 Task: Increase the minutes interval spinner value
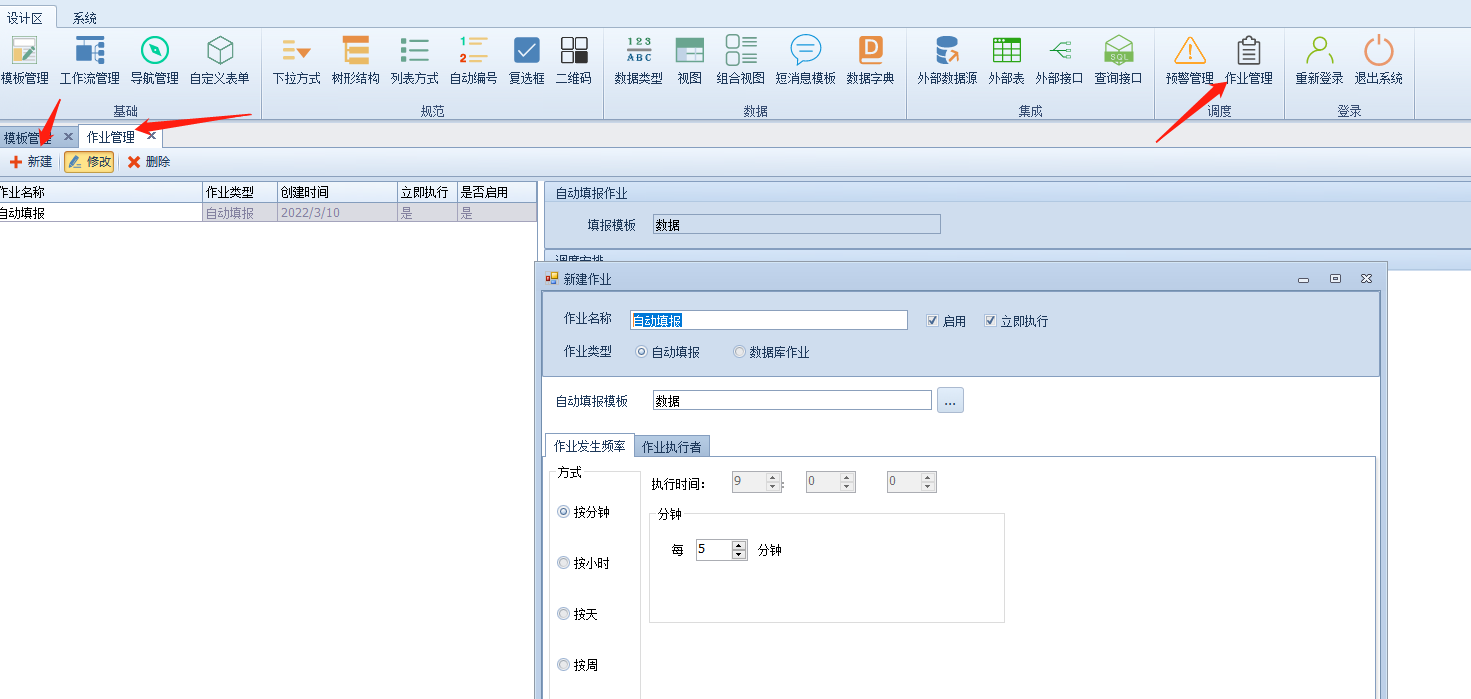[739, 545]
